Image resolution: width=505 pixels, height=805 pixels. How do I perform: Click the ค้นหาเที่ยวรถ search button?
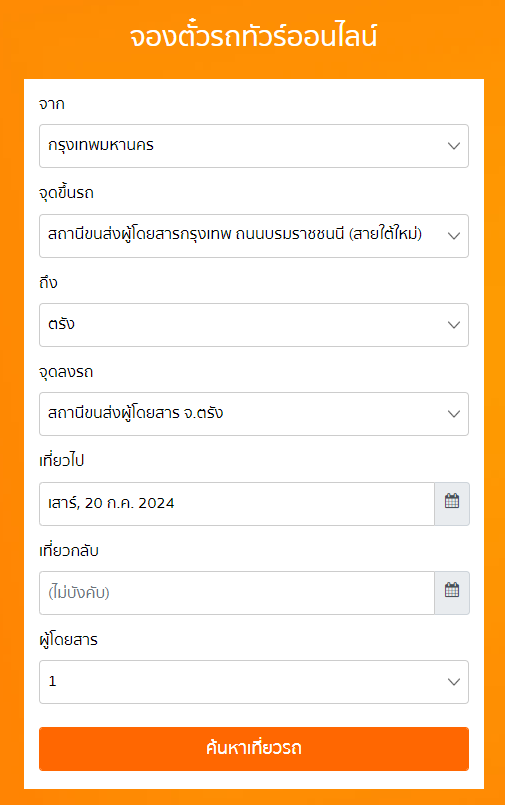(254, 749)
